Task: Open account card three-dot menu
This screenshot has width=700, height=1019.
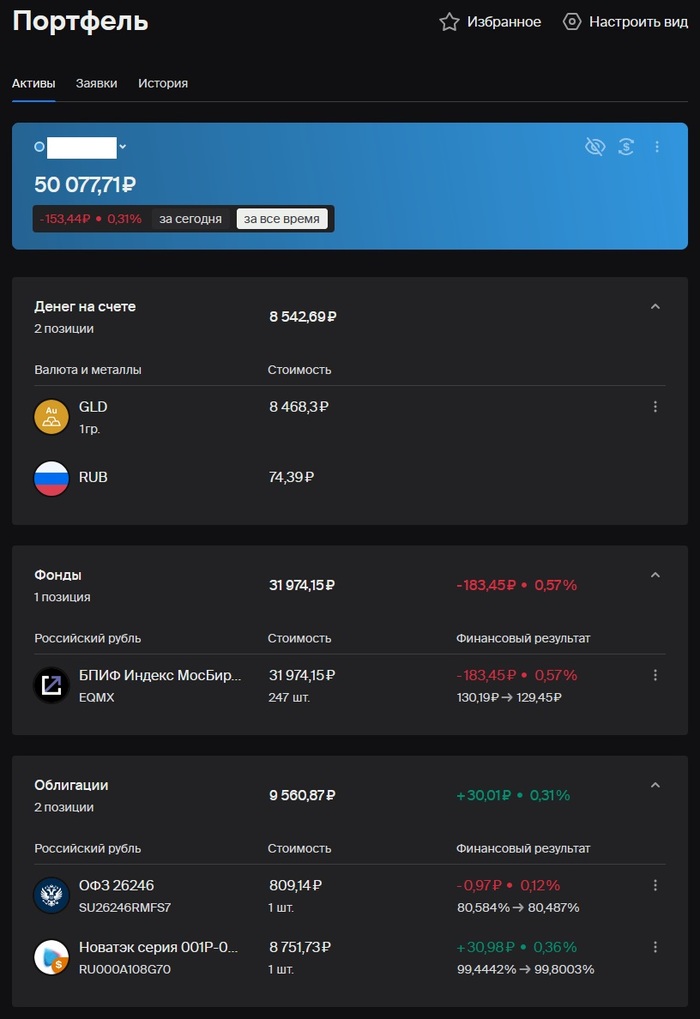Action: [657, 147]
